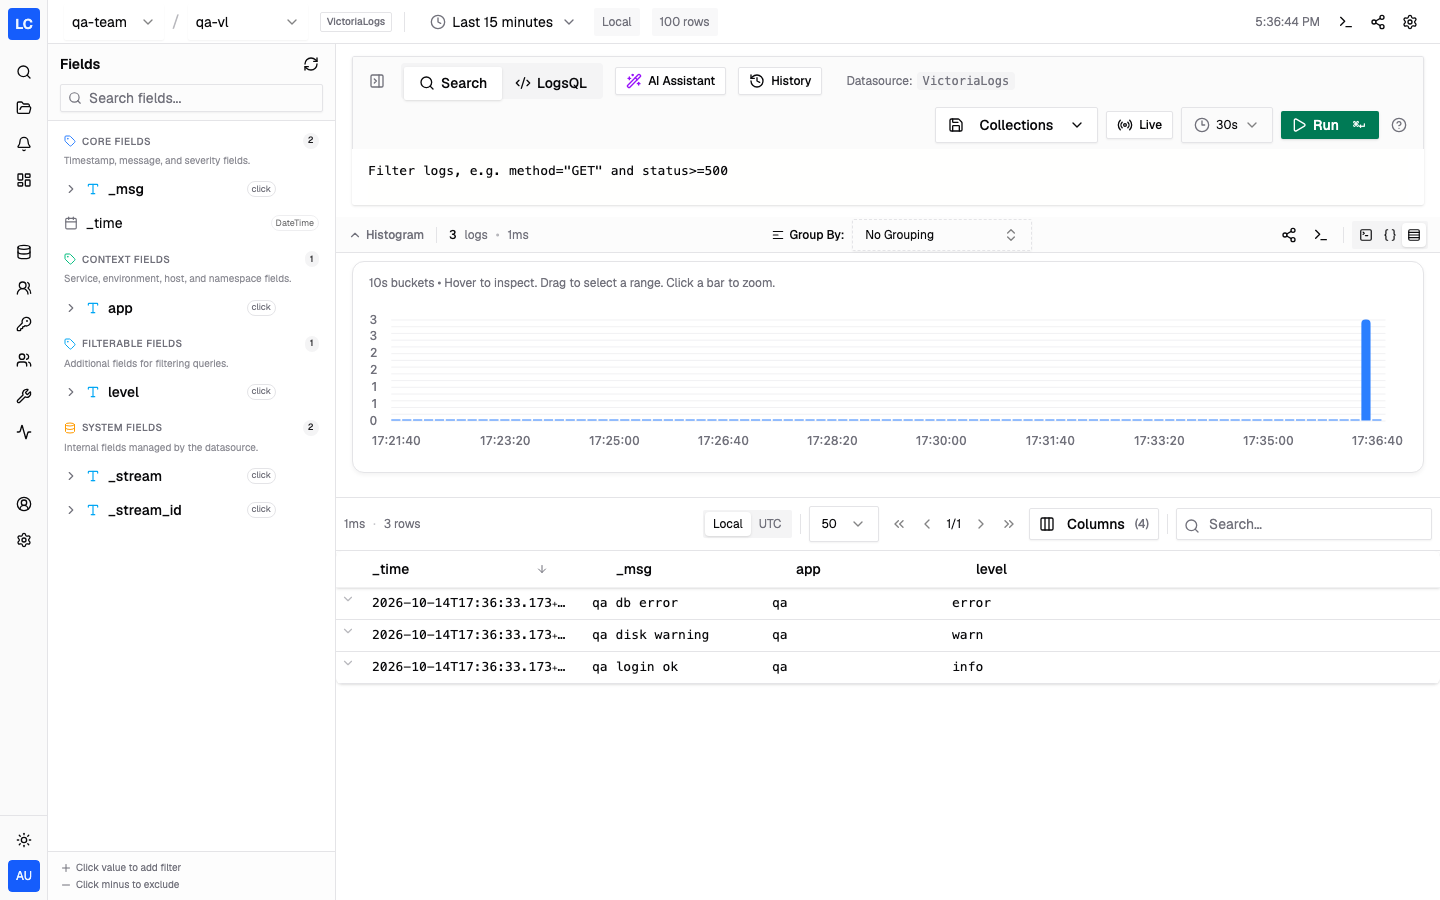Open the AI Assistant
The image size is (1440, 900).
pos(671,81)
